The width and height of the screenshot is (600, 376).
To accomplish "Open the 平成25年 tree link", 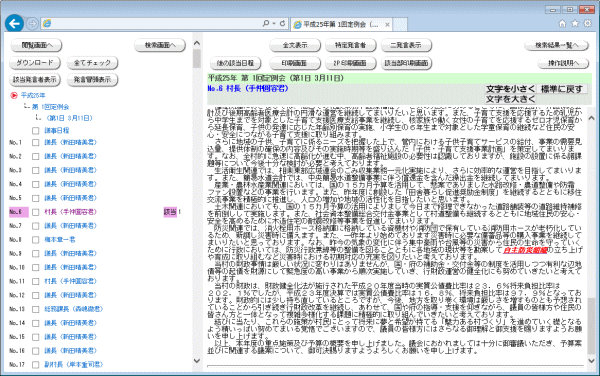I will click(33, 95).
